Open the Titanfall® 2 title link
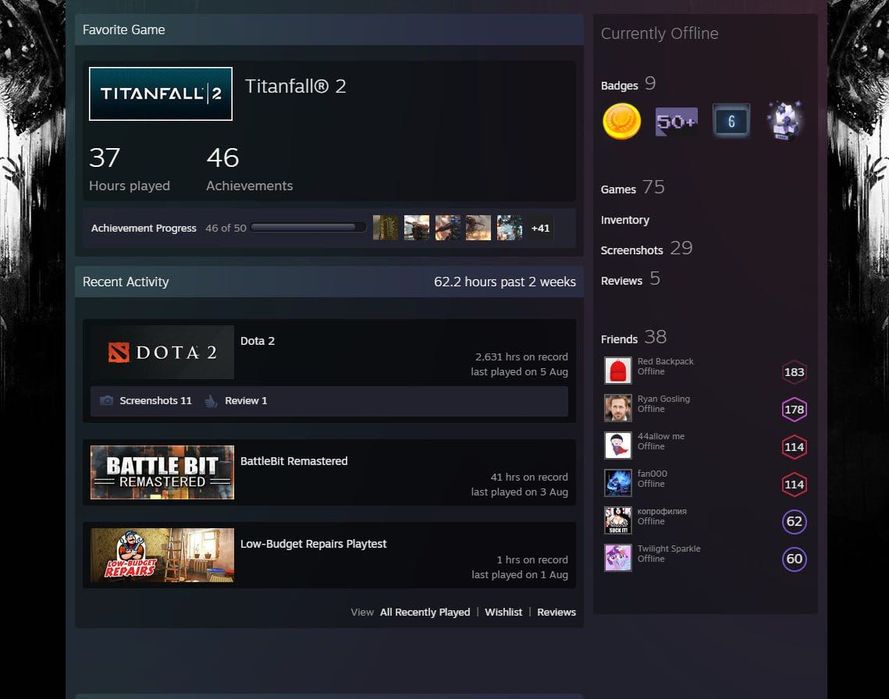The image size is (889, 699). click(x=295, y=86)
